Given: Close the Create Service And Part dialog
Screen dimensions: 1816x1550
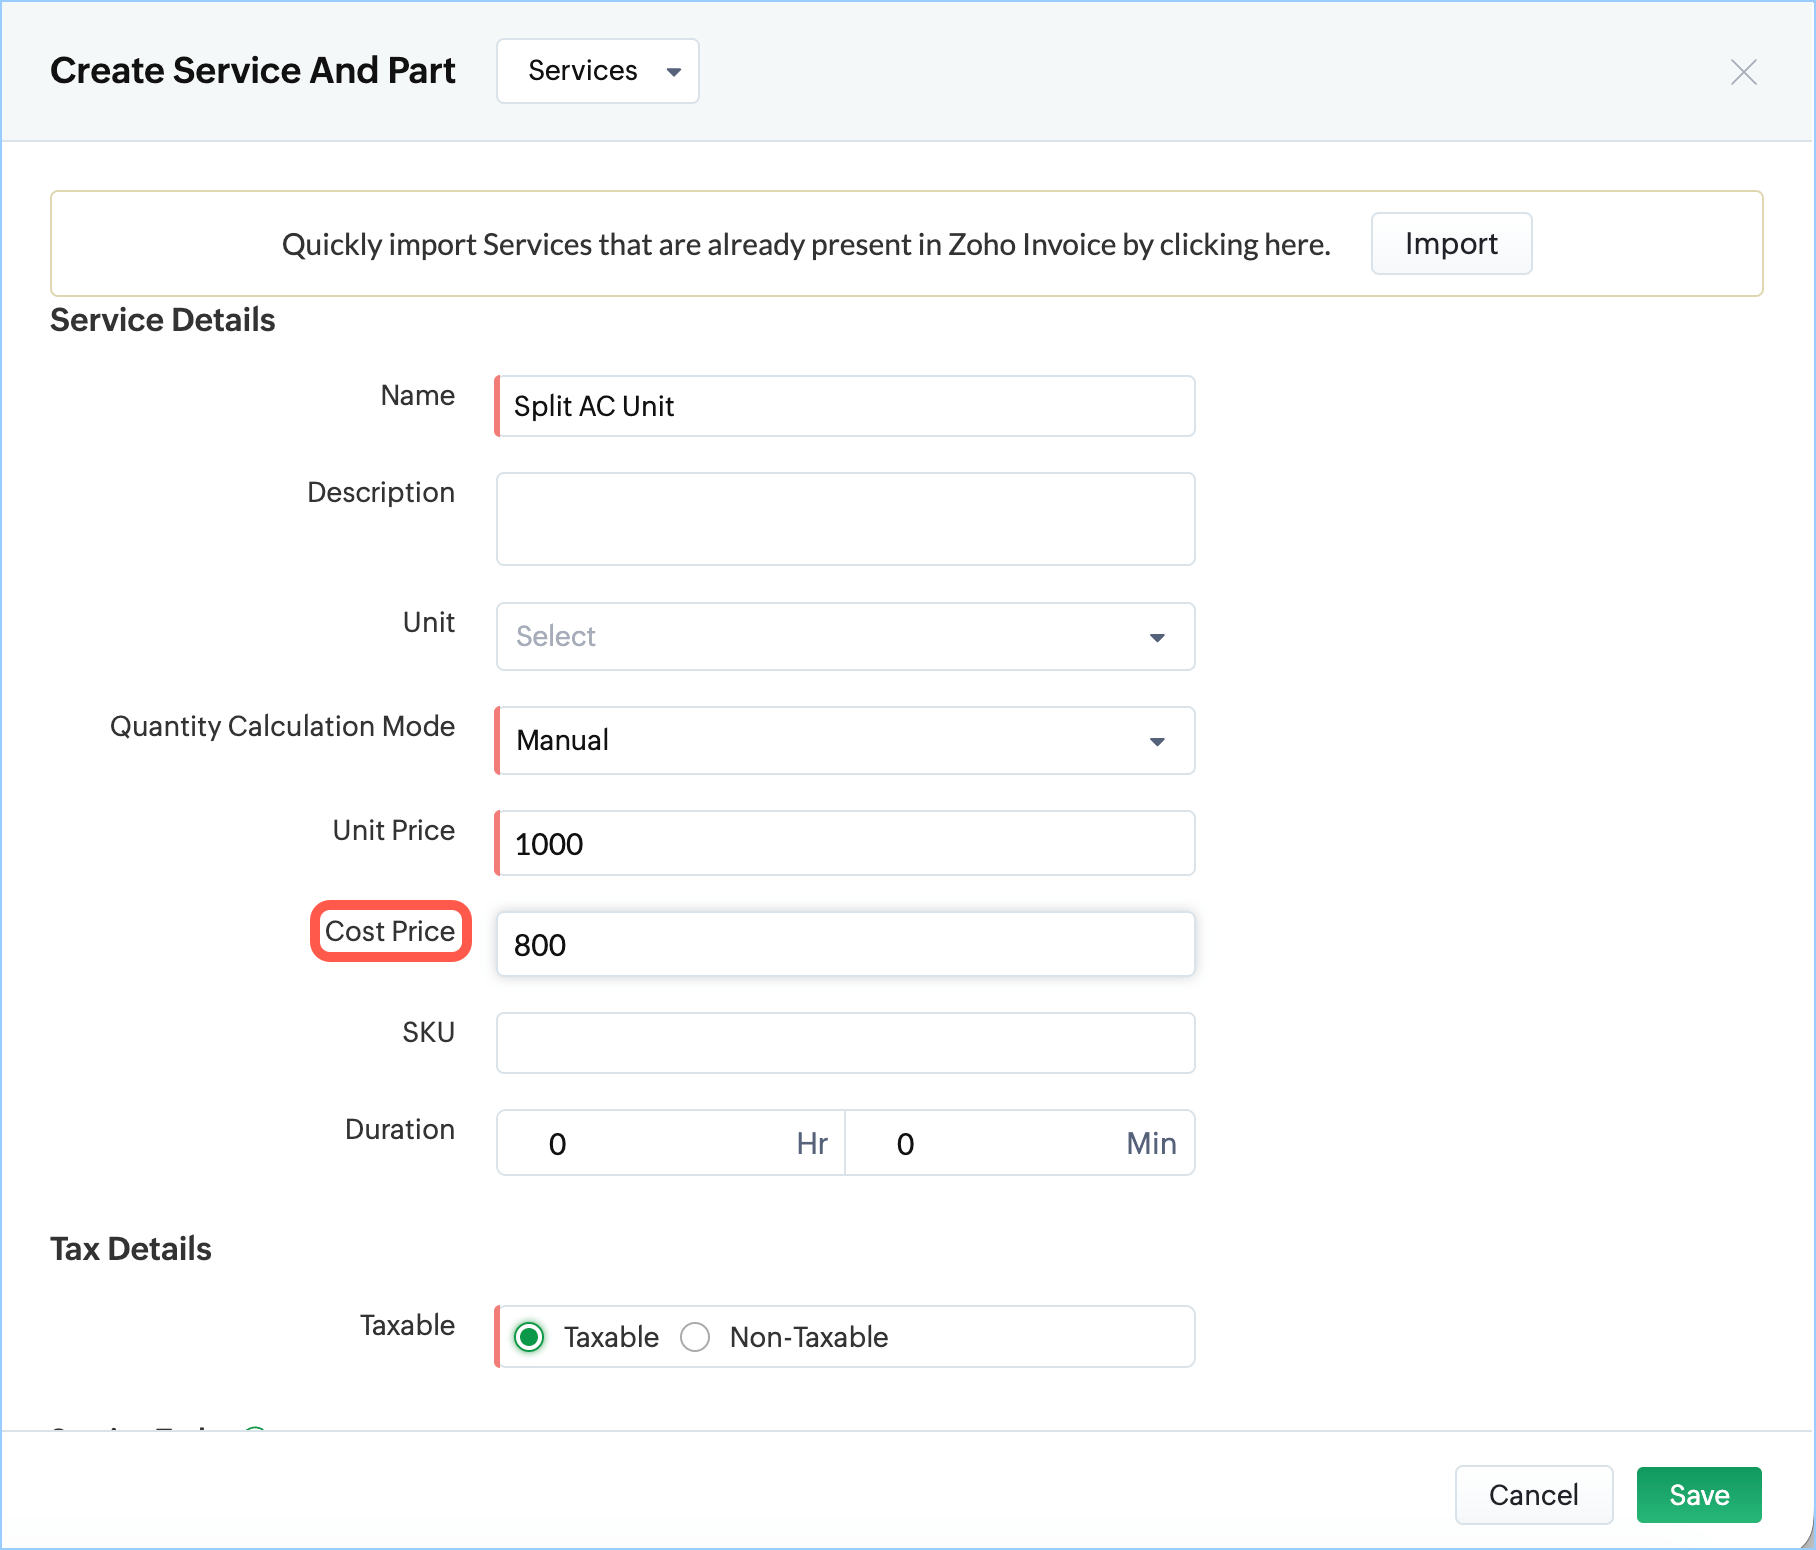Looking at the screenshot, I should pyautogui.click(x=1743, y=72).
